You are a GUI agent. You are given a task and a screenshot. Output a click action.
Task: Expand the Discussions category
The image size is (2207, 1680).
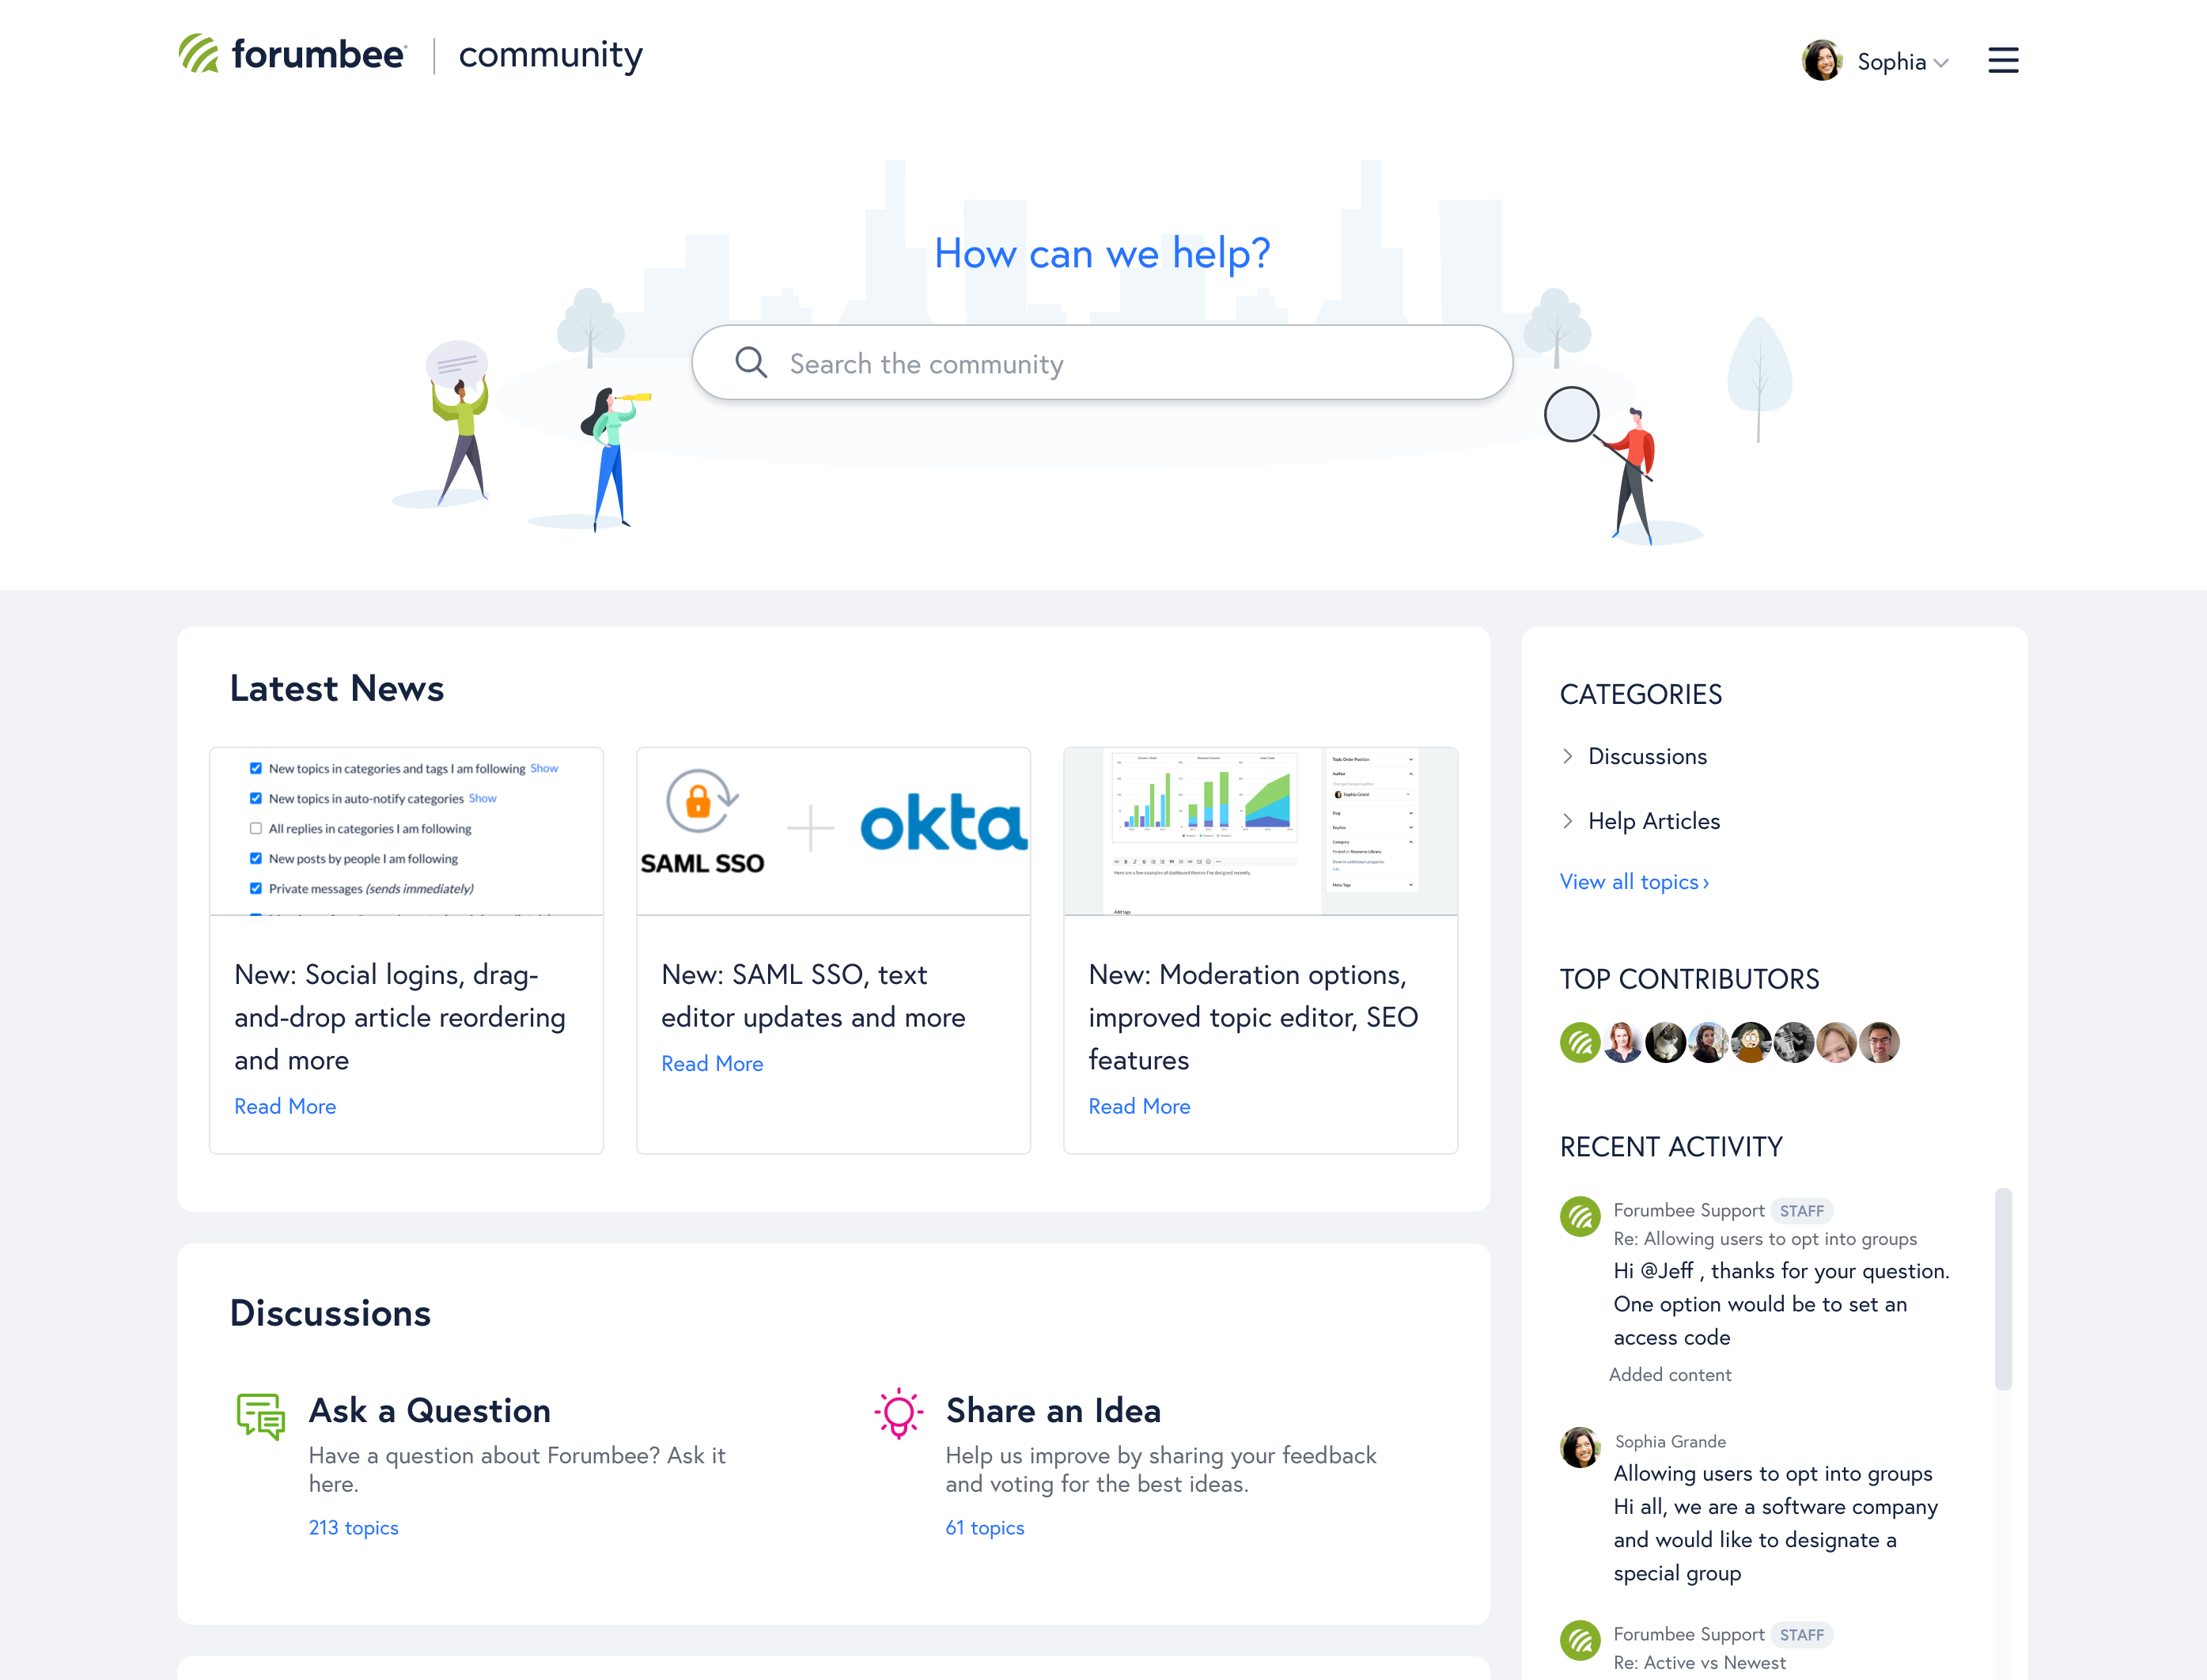[x=1568, y=757]
